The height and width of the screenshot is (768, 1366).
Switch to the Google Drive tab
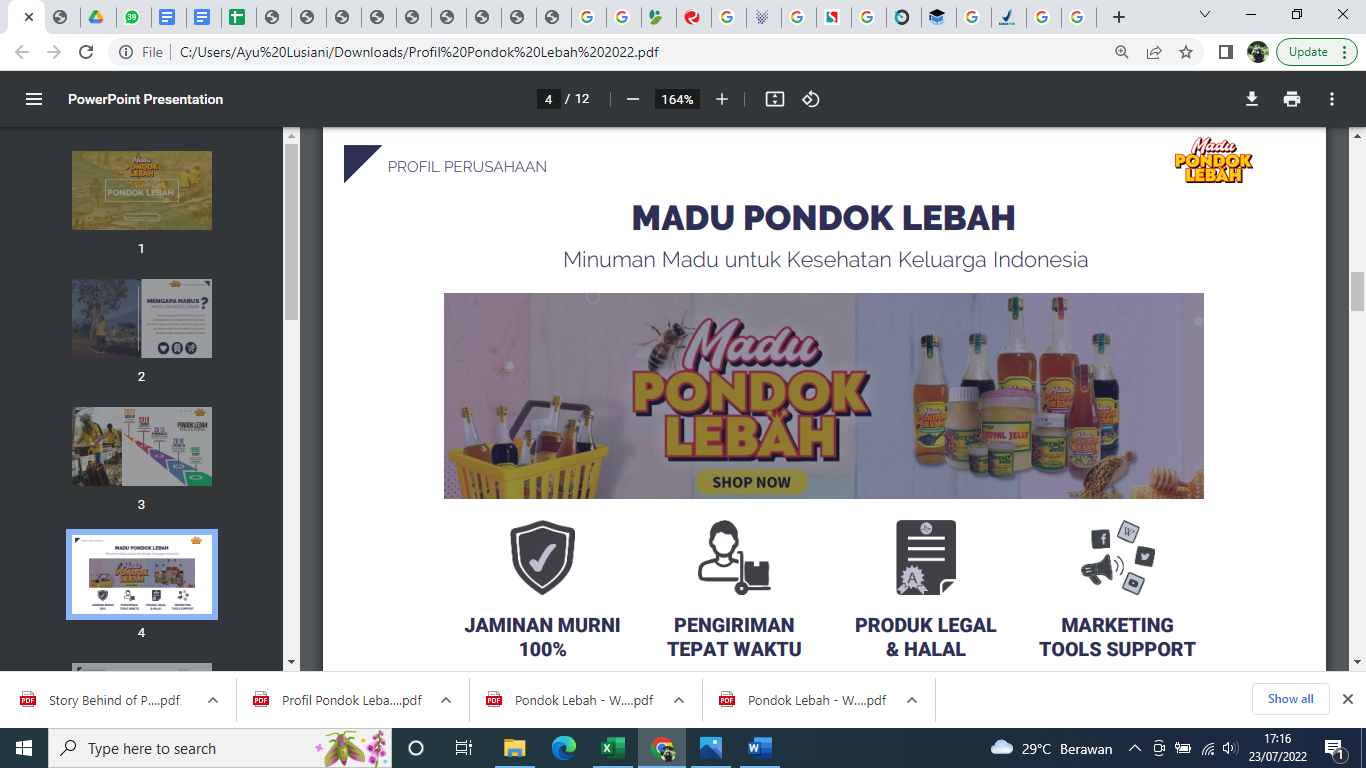(x=96, y=17)
